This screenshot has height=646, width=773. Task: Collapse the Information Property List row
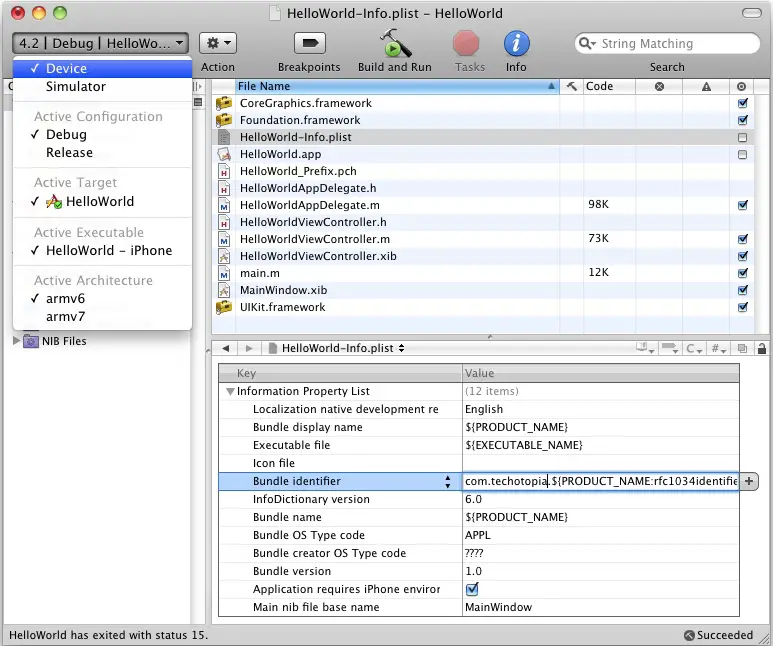coord(230,391)
